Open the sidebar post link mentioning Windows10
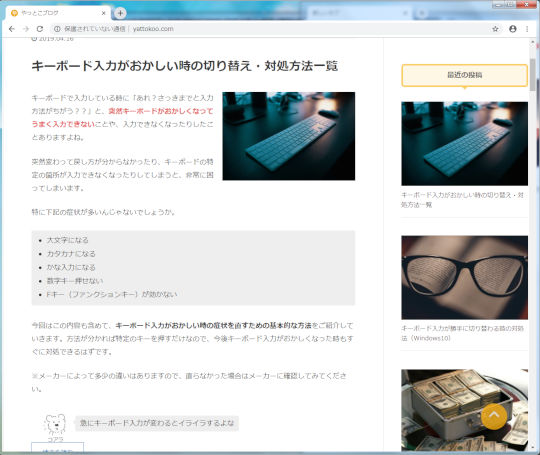Image resolution: width=540 pixels, height=455 pixels. (462, 333)
